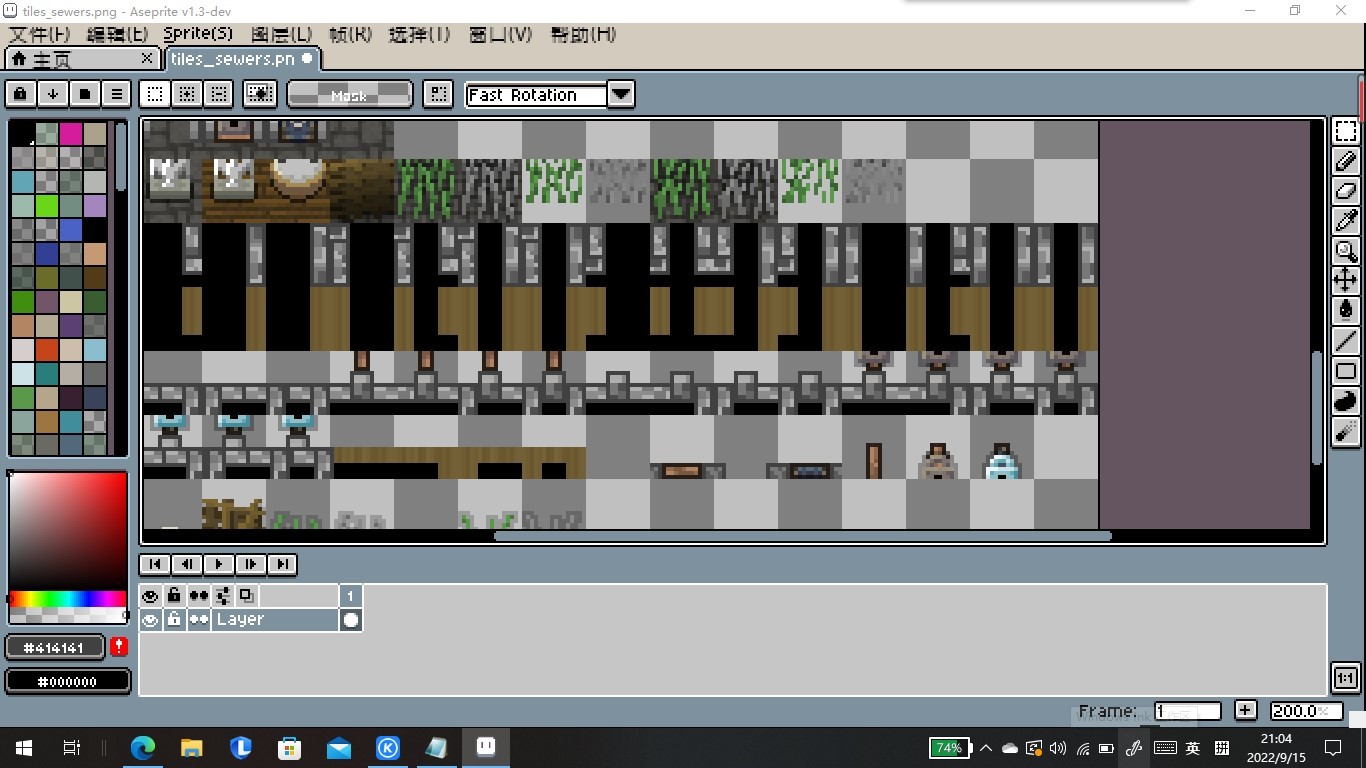Click the Frame number input field
1366x768 pixels.
[x=1187, y=711]
